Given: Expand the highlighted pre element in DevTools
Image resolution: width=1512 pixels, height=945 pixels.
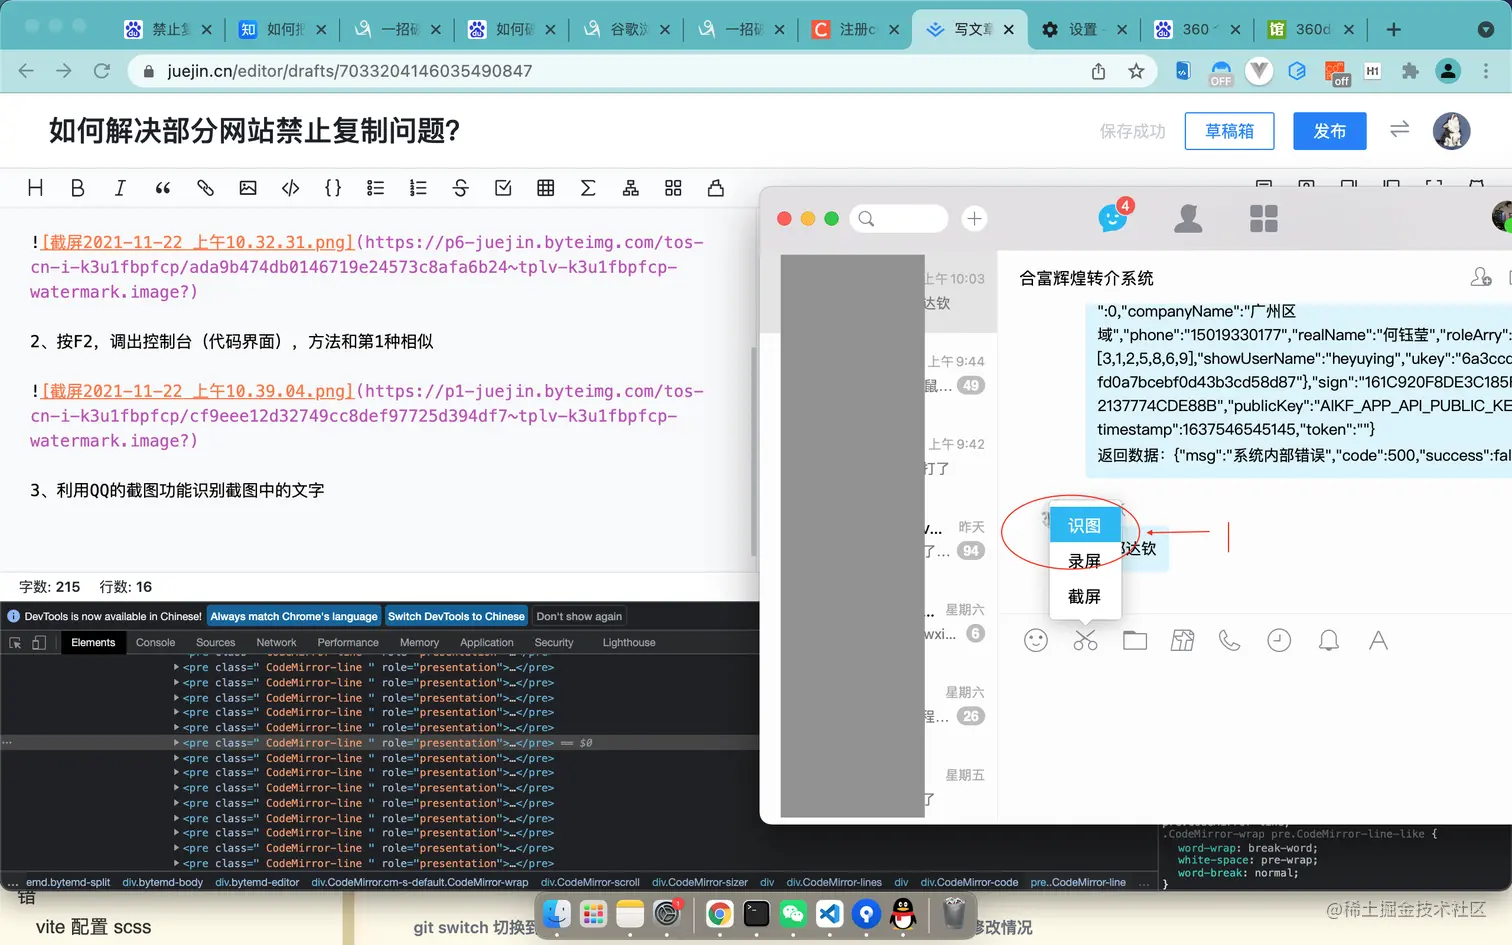Looking at the screenshot, I should 178,742.
